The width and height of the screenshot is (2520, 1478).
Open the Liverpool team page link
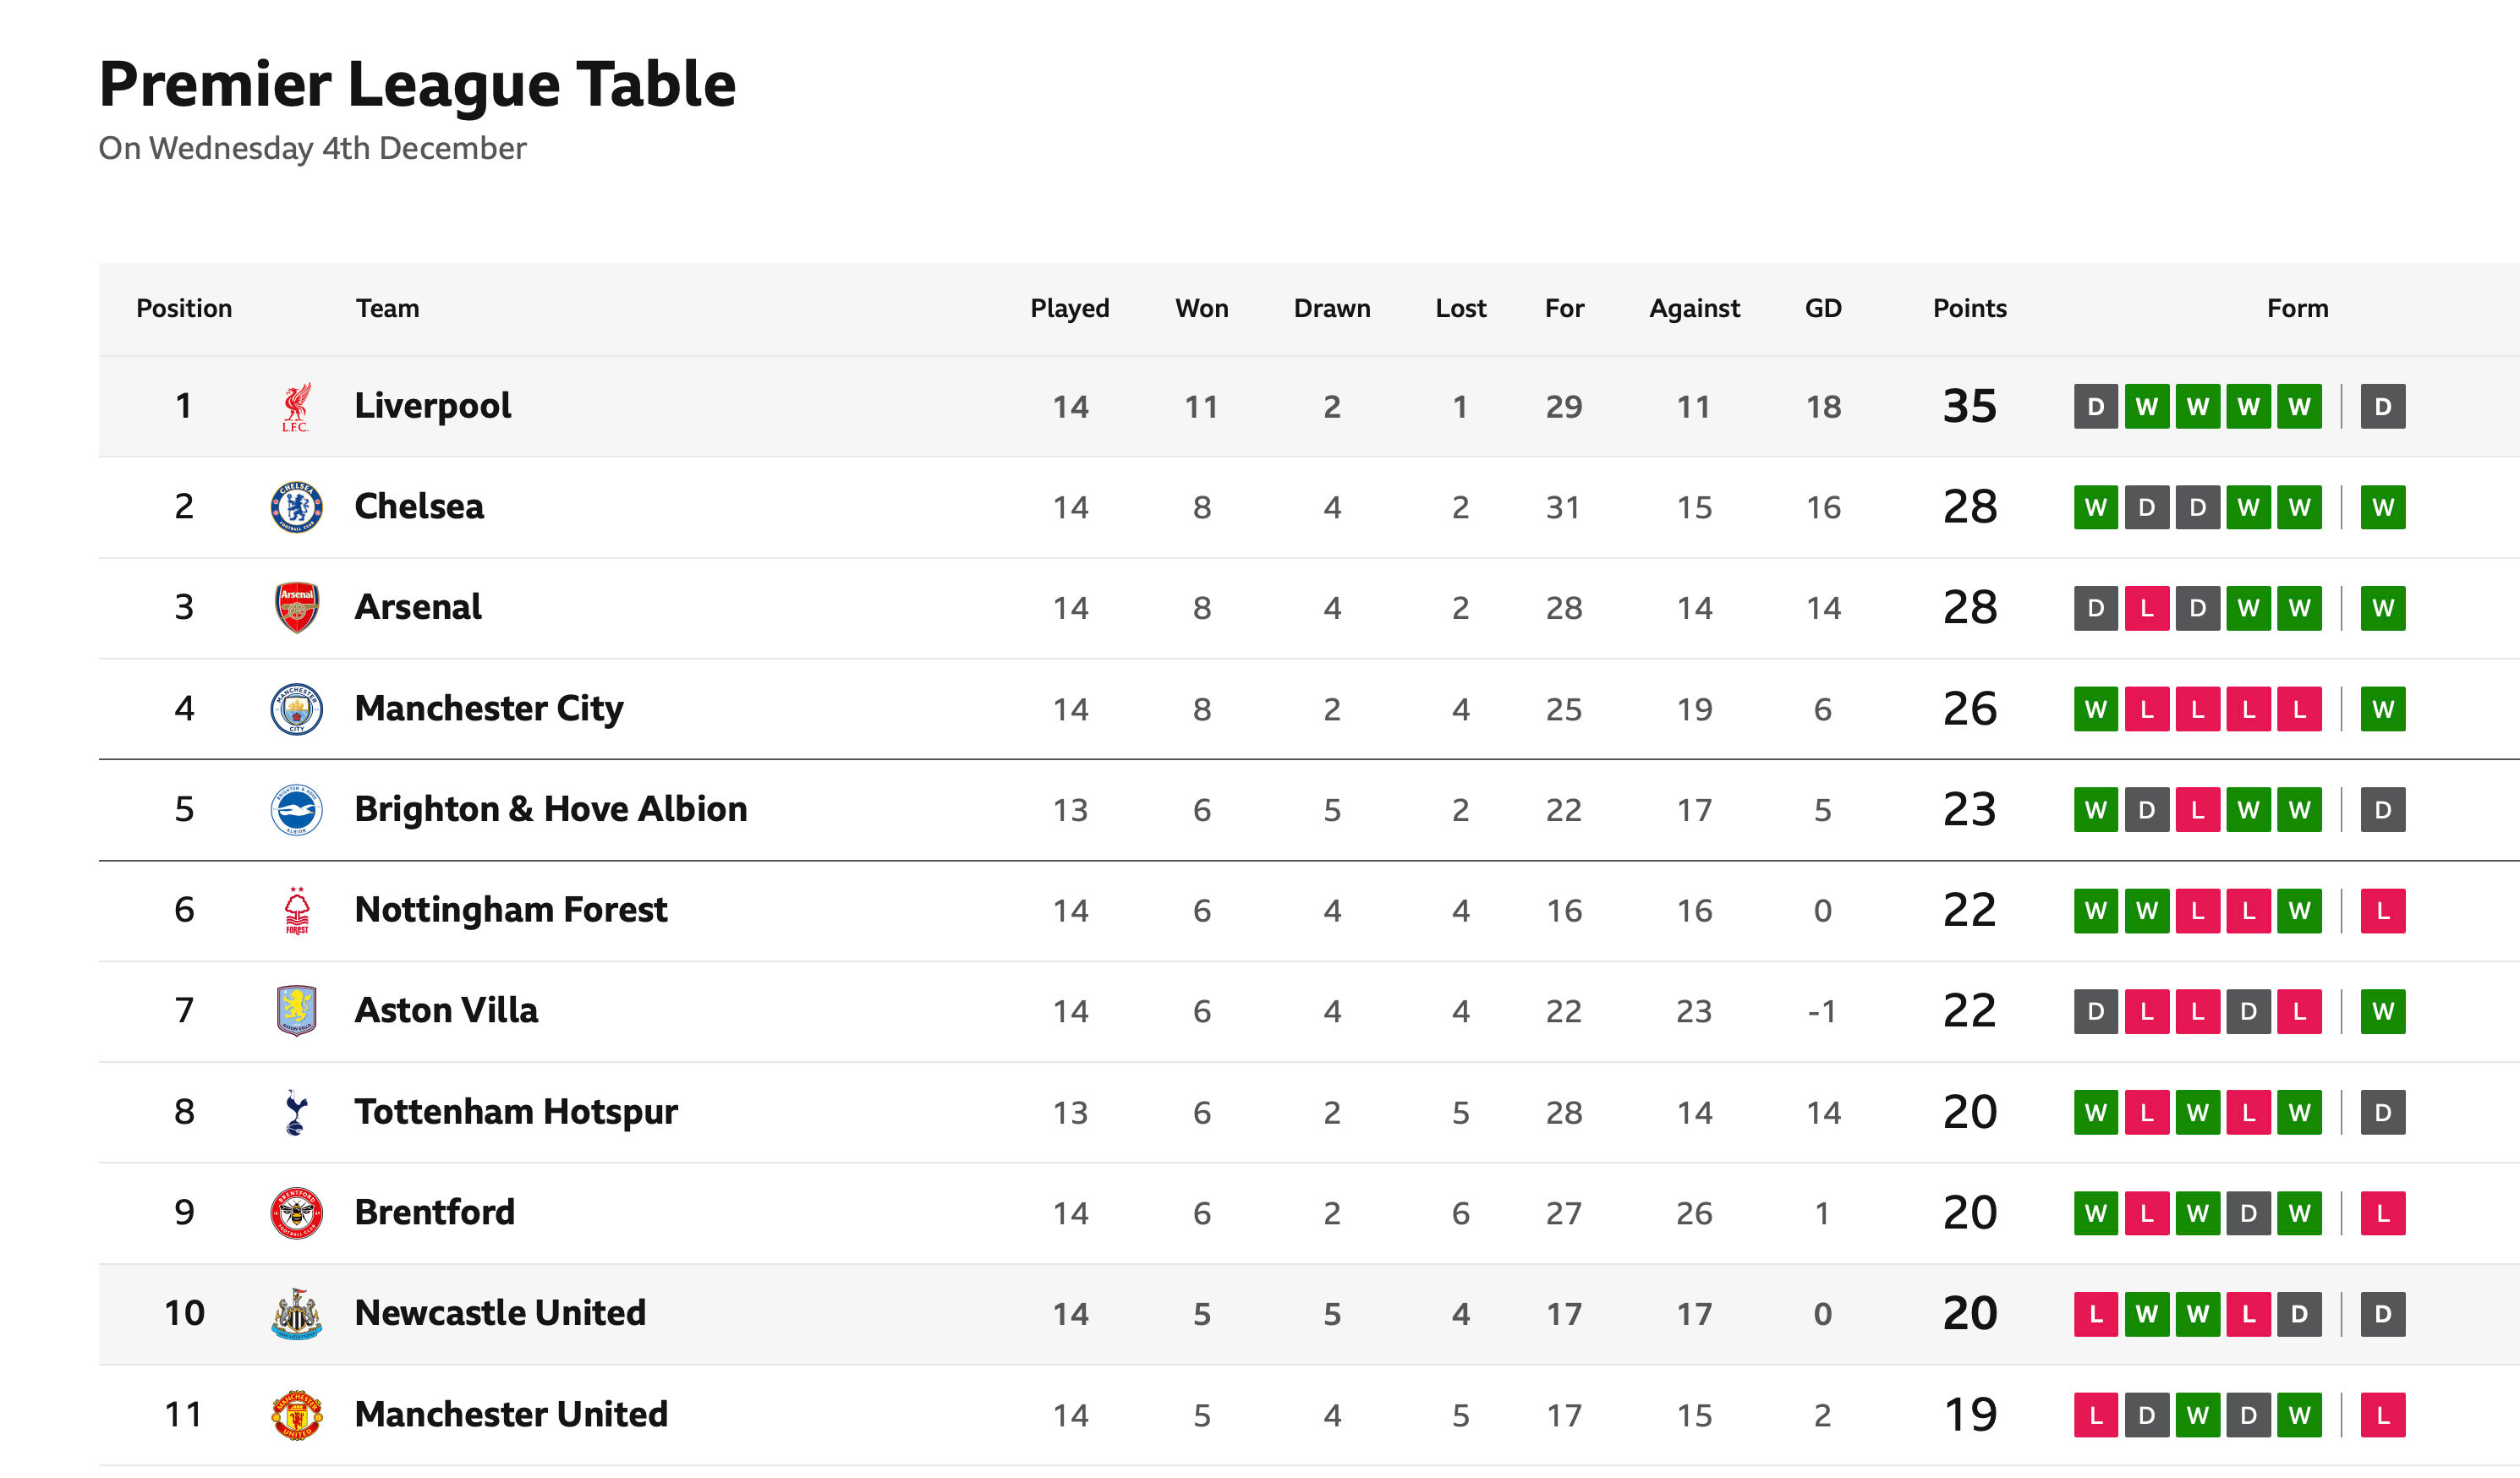point(433,407)
